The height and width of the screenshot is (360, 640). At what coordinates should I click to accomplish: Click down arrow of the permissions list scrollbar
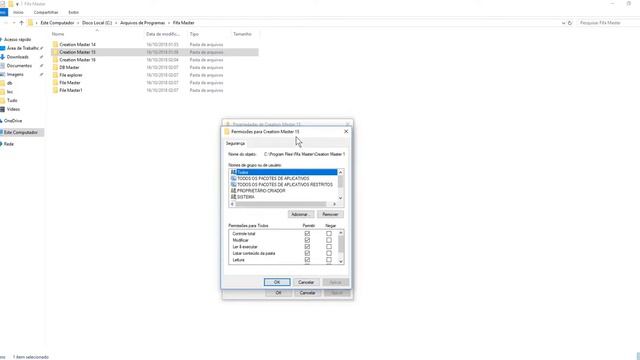[x=341, y=262]
